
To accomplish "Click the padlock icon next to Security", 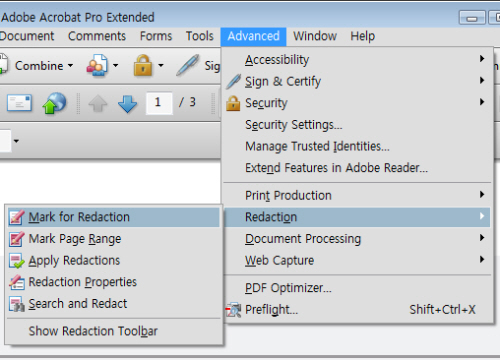I will 233,103.
